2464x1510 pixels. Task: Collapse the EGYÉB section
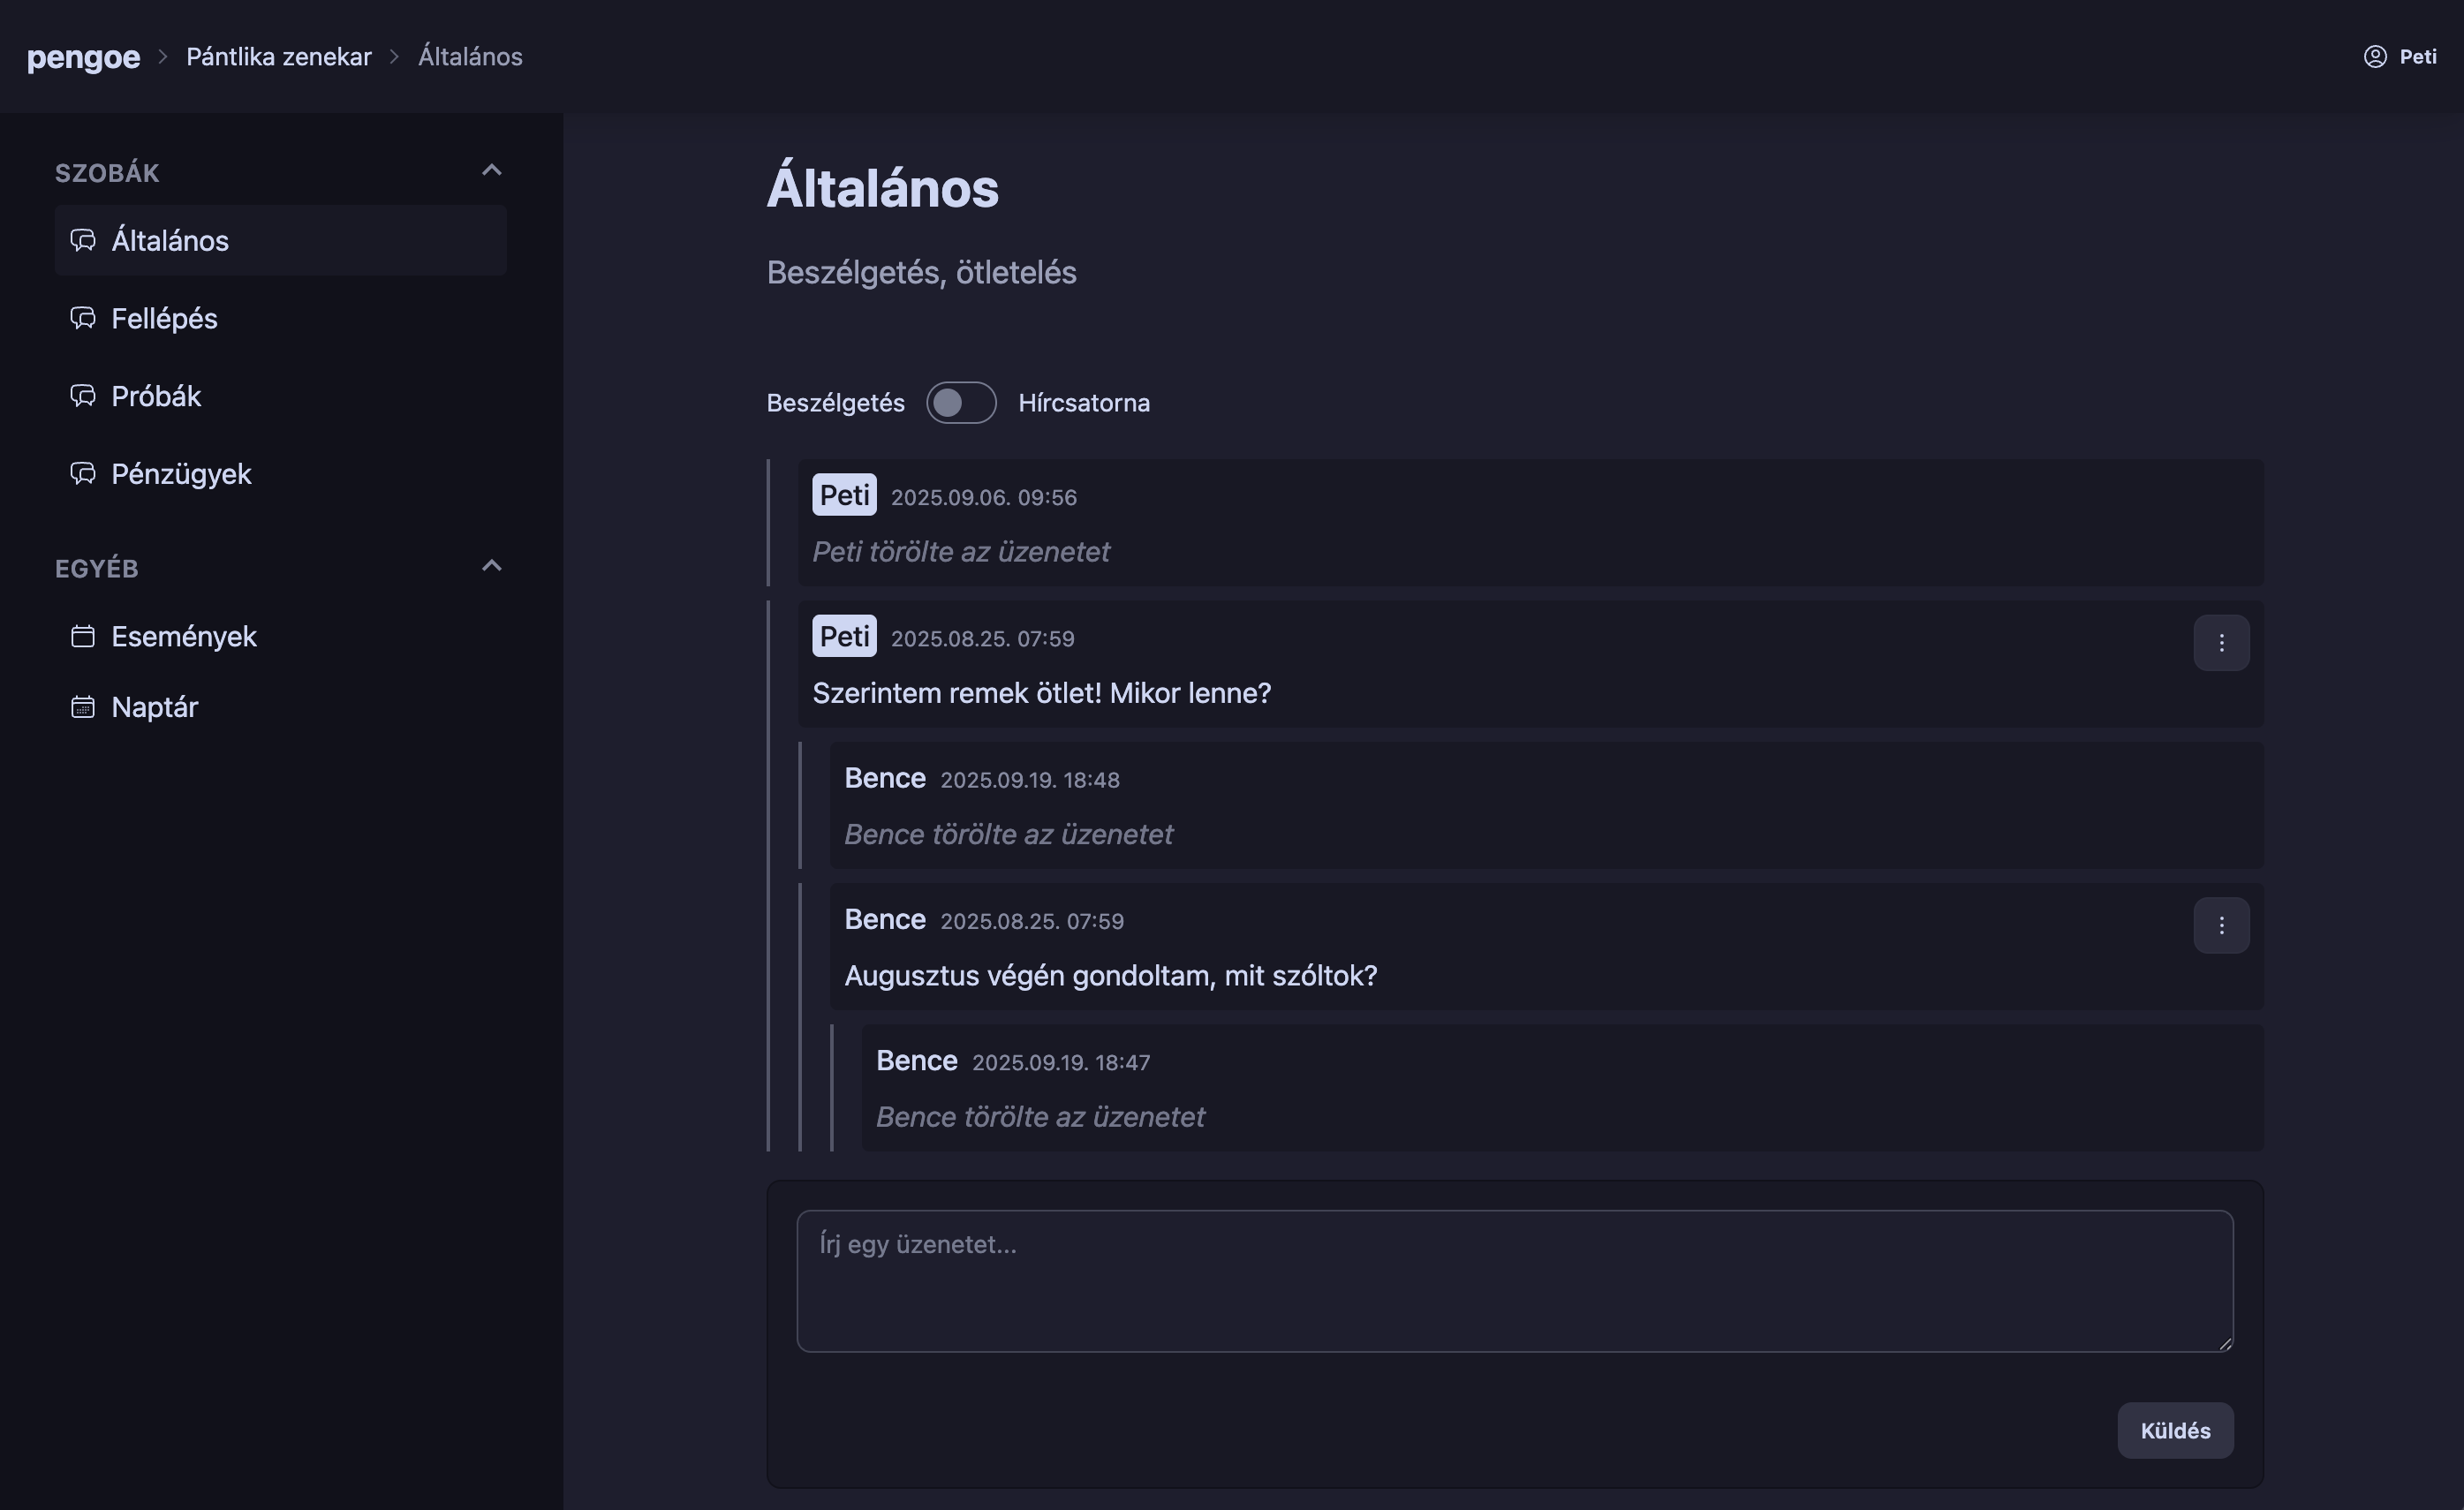pyautogui.click(x=491, y=564)
